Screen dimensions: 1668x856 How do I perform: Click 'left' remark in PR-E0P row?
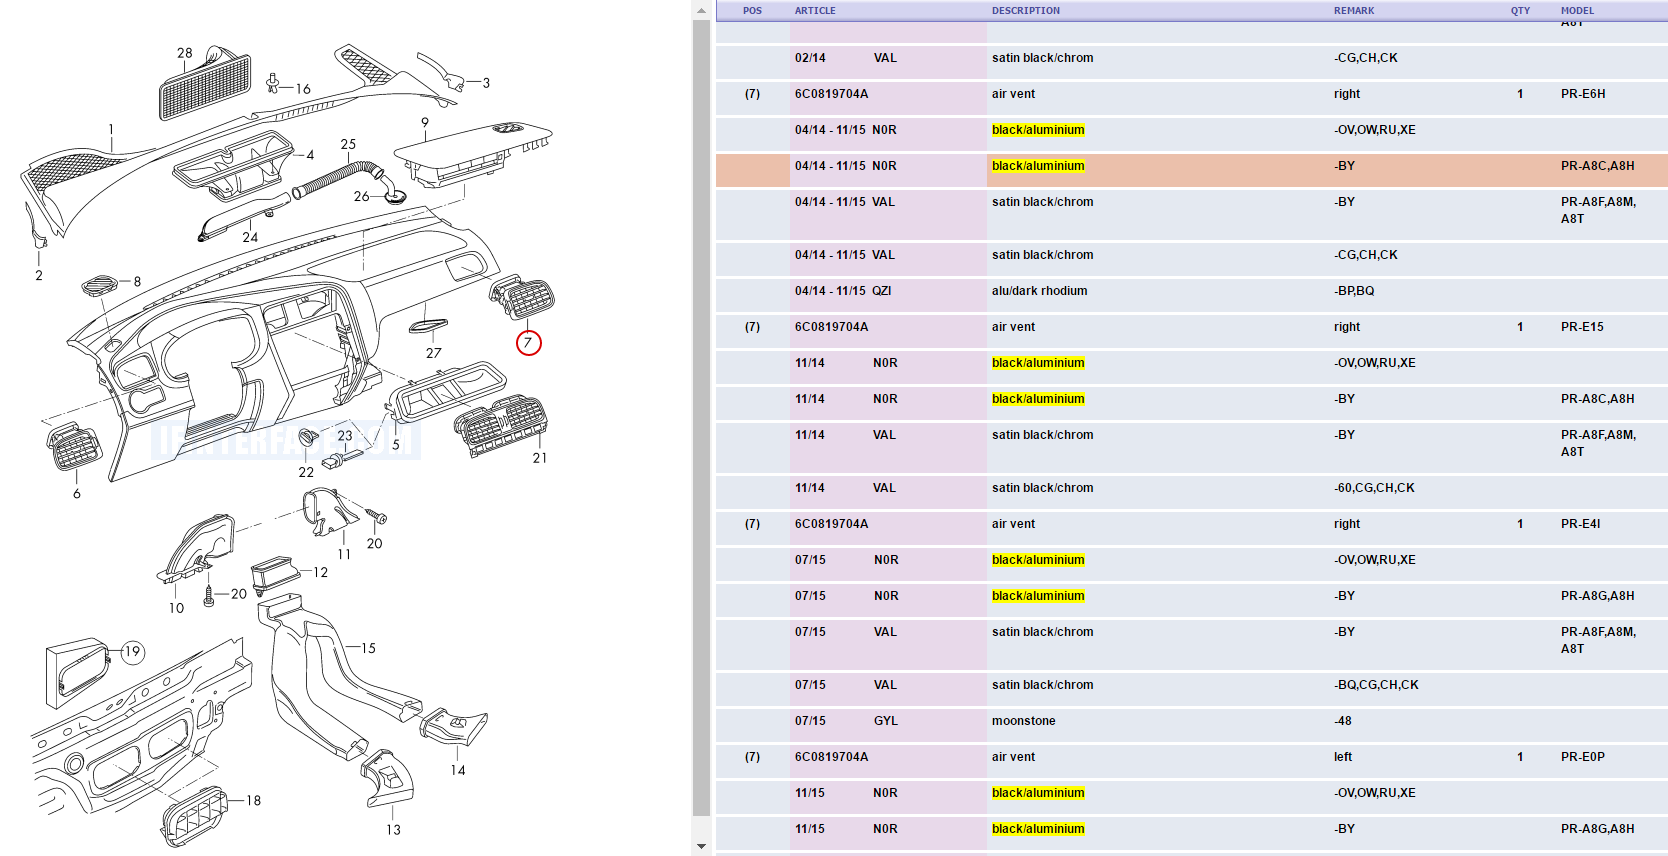pos(1342,757)
